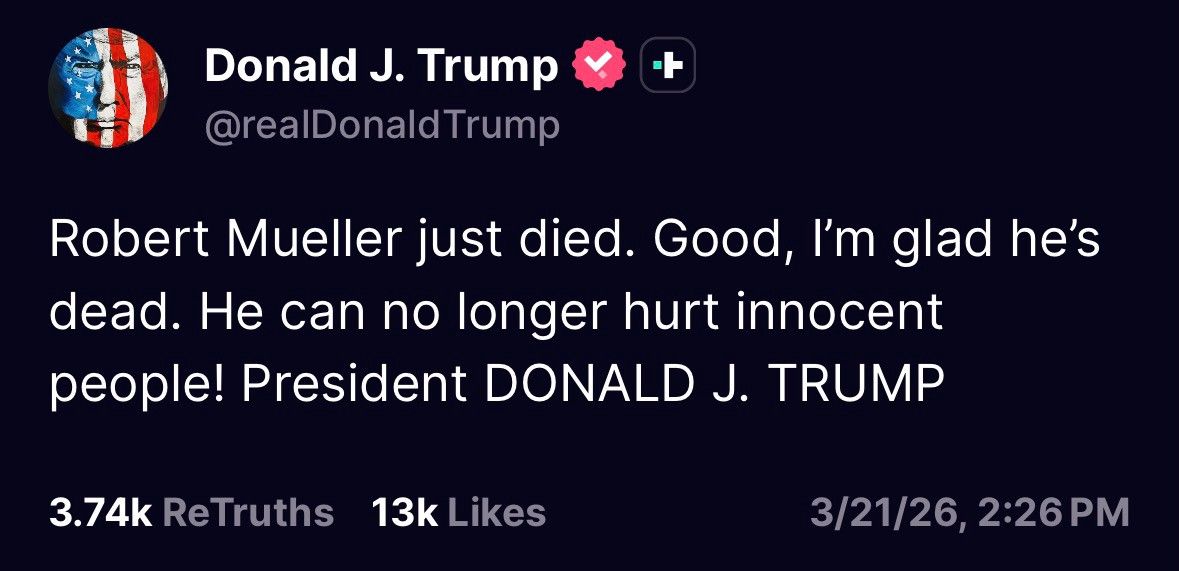Open the 13k Likes count
The image size is (1179, 571).
click(459, 513)
